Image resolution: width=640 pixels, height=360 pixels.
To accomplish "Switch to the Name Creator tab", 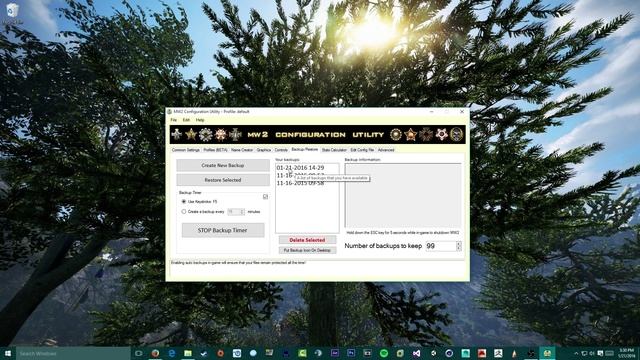I will point(242,150).
